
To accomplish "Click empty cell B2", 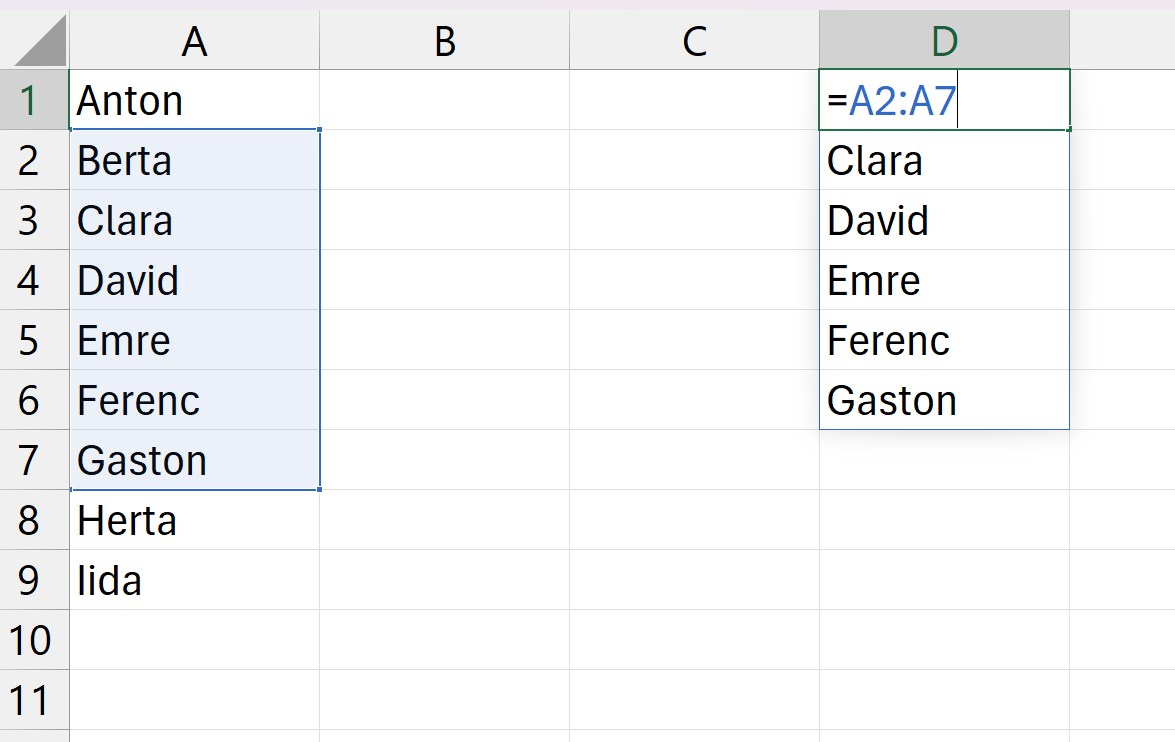I will coord(444,160).
